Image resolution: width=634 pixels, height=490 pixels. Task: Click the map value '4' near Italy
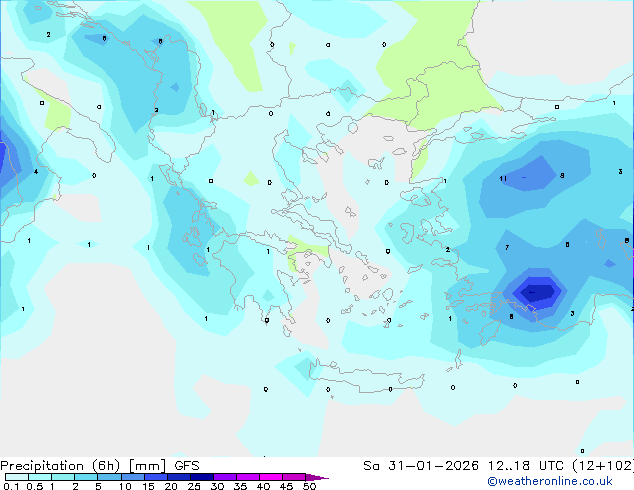pyautogui.click(x=36, y=172)
